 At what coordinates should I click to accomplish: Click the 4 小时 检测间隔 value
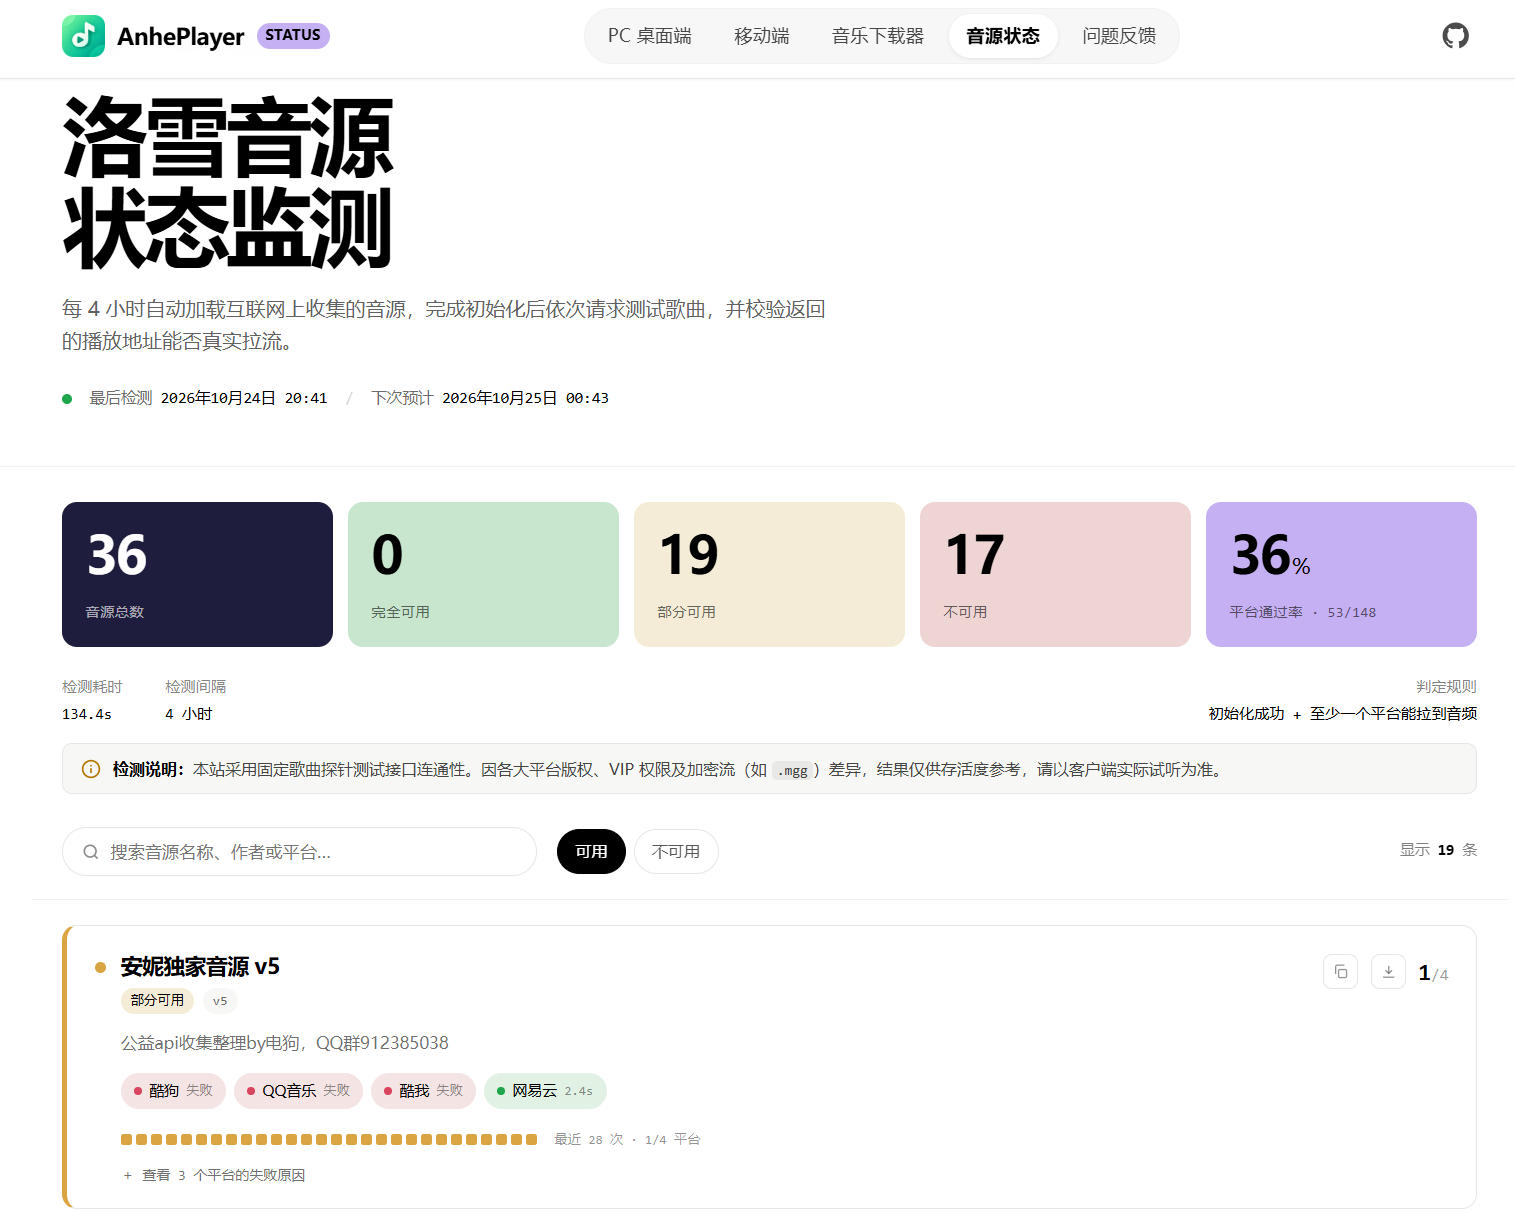point(189,714)
